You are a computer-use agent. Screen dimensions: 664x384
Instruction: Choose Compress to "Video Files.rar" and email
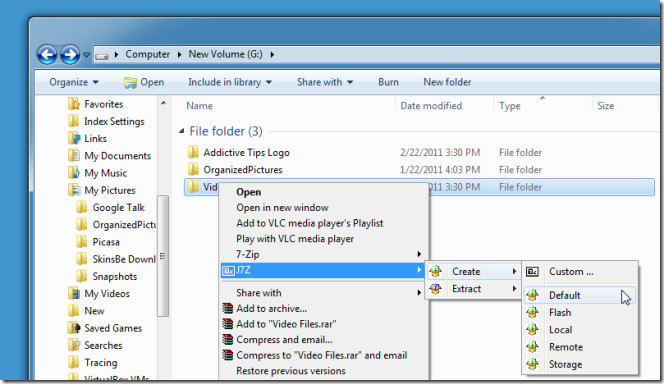click(321, 355)
